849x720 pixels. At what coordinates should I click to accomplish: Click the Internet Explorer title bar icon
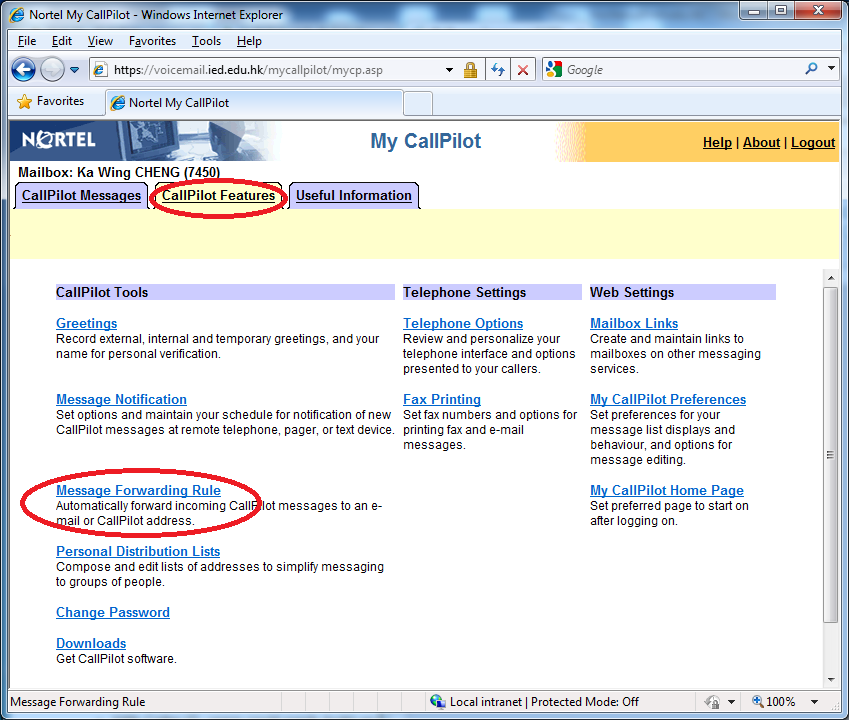click(17, 15)
